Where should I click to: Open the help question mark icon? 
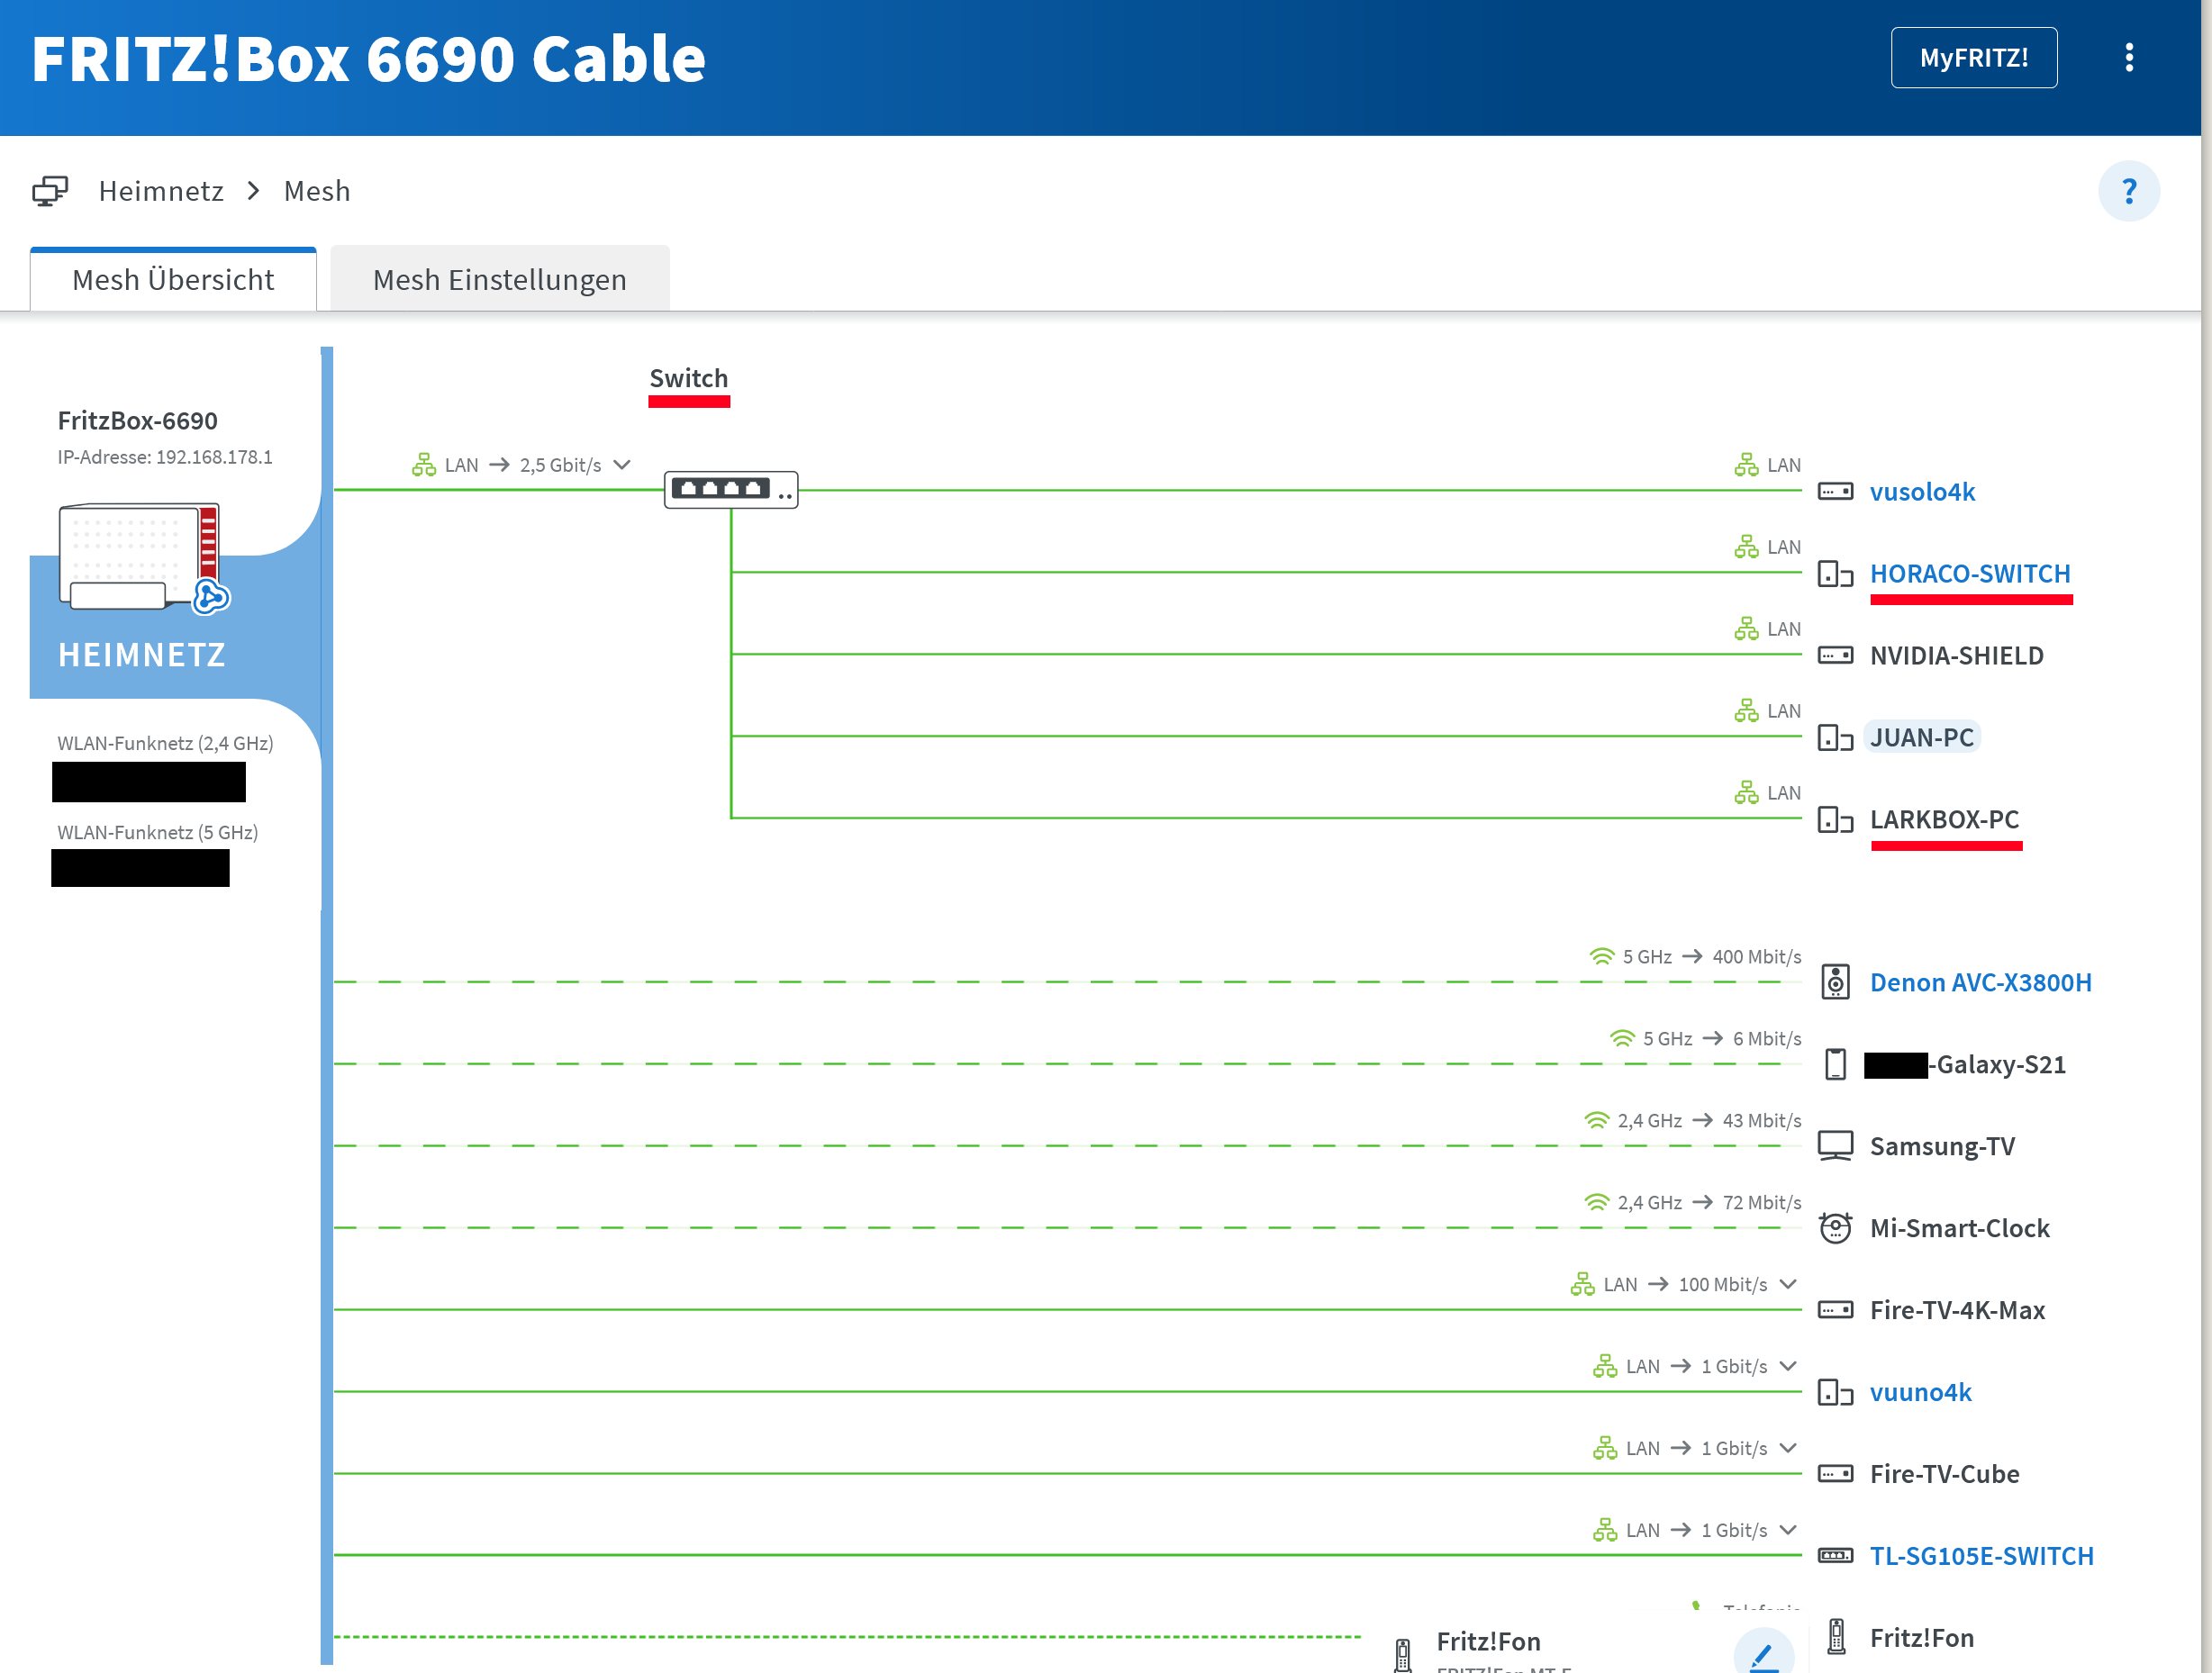pos(2128,191)
